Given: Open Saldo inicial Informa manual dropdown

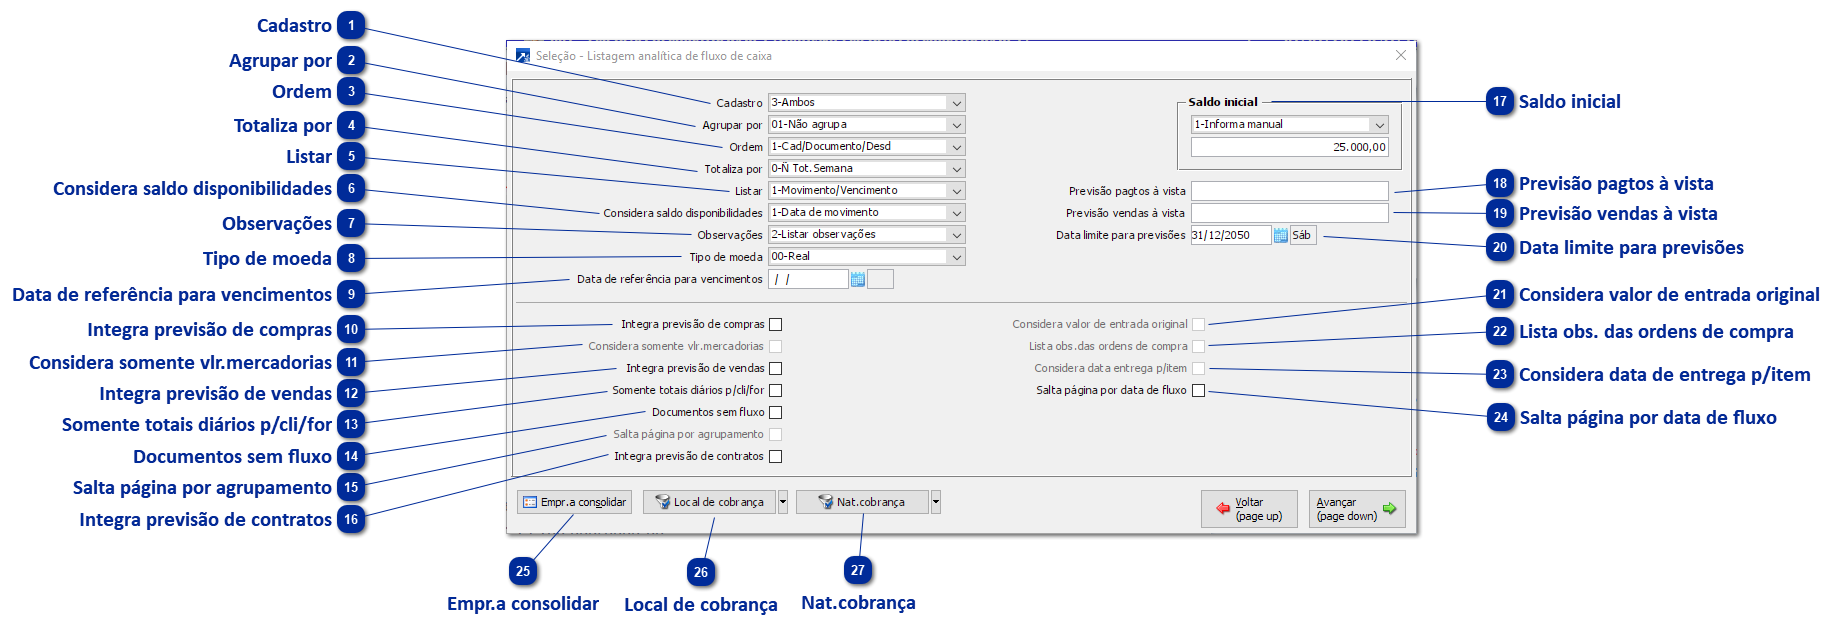Looking at the screenshot, I should [1380, 125].
